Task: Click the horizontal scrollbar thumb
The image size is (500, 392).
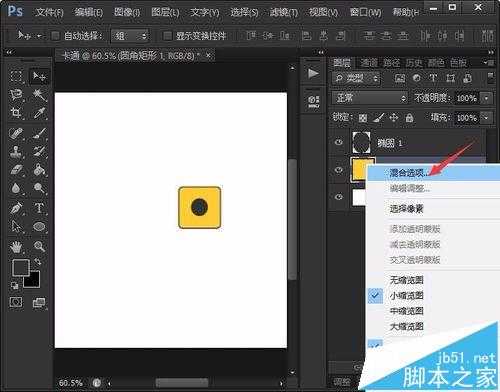Action: point(182,383)
